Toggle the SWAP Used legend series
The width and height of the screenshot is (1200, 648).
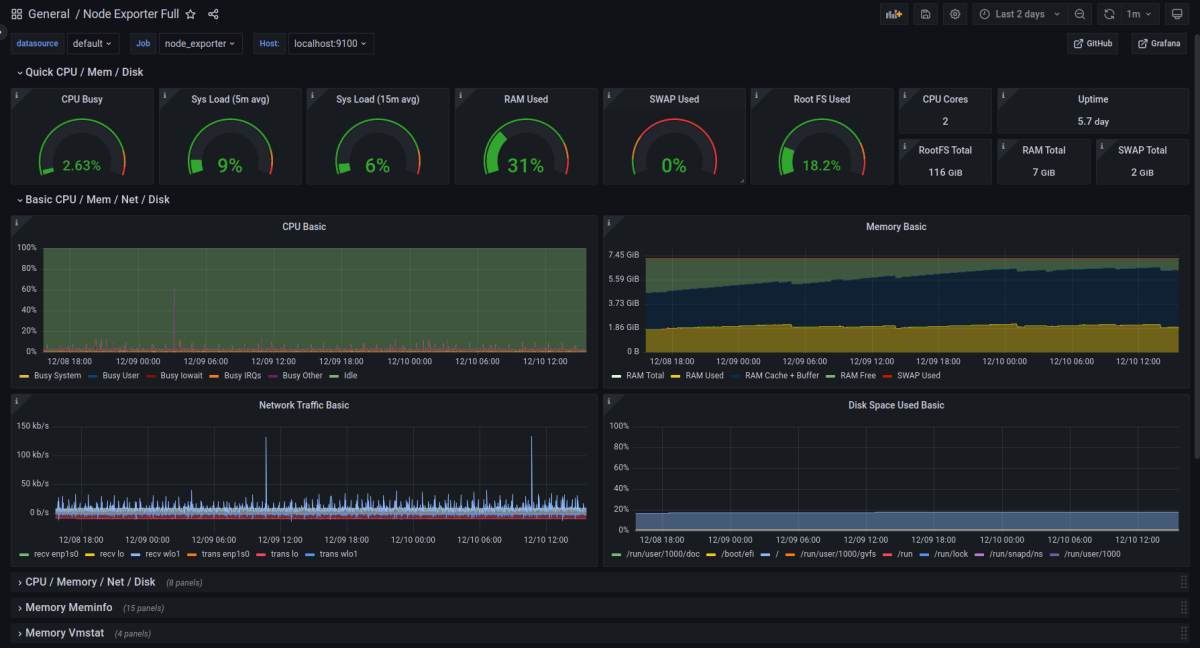(x=917, y=376)
